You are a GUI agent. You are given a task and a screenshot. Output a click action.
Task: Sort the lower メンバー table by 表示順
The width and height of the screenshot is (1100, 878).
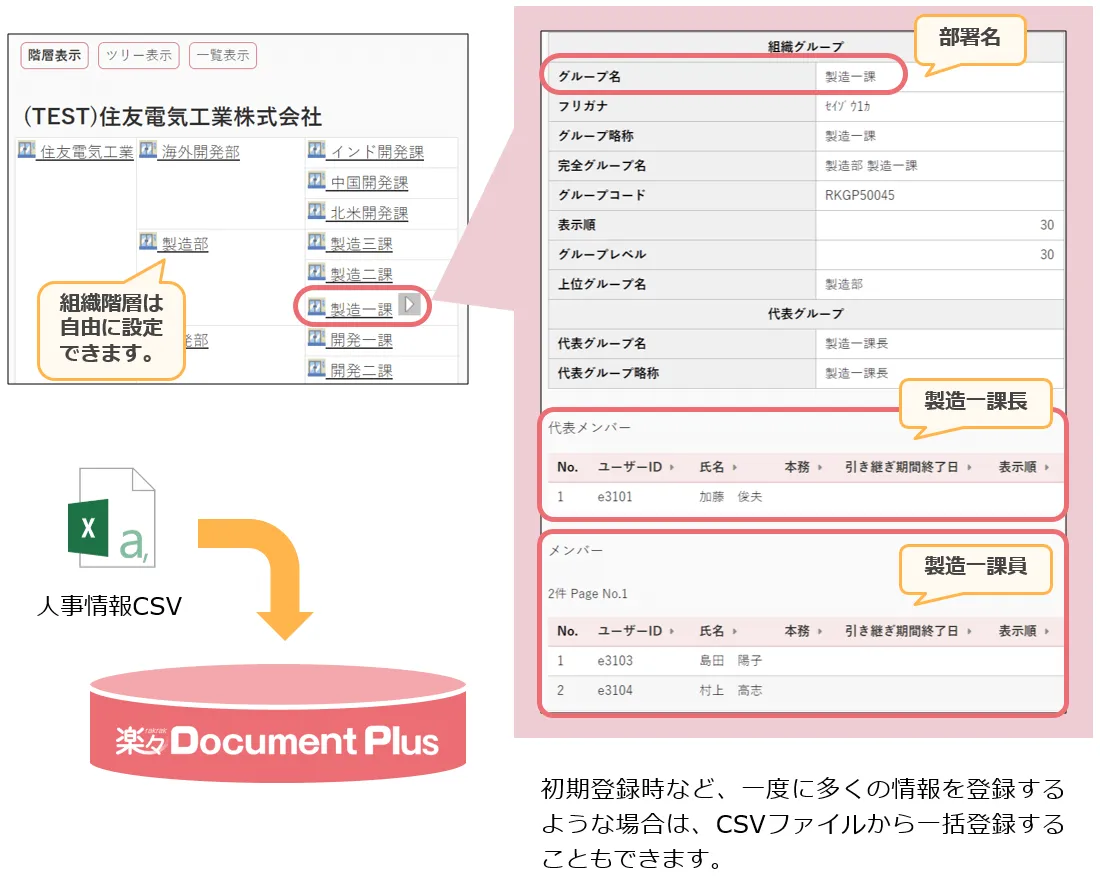coord(1024,631)
